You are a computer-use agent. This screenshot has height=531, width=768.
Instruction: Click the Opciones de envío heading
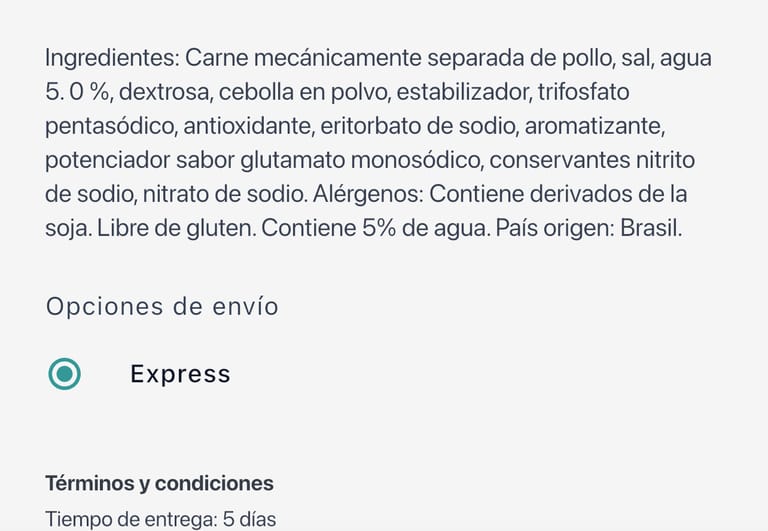[162, 306]
